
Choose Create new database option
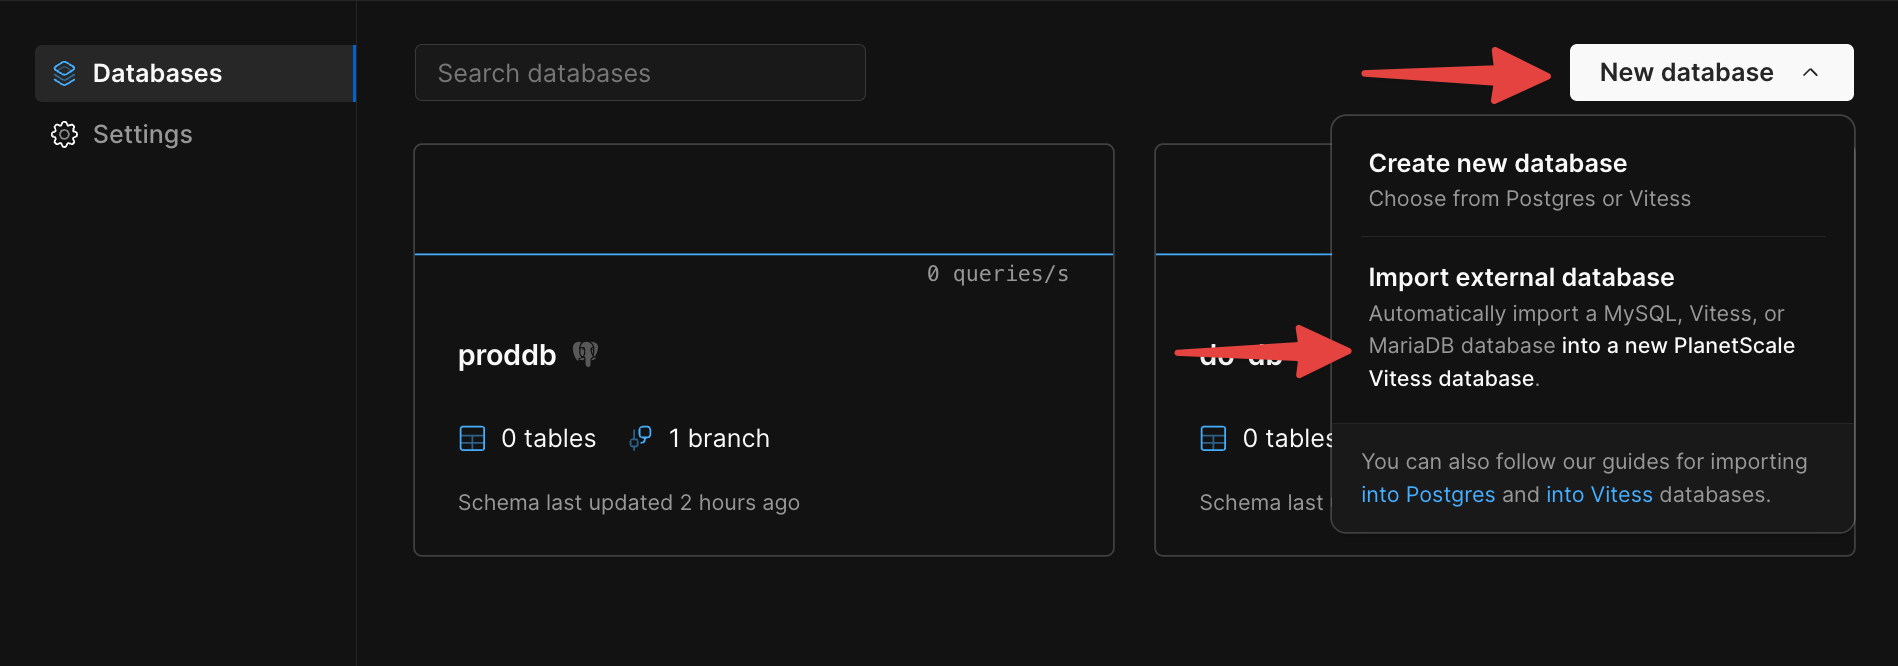[x=1593, y=180]
